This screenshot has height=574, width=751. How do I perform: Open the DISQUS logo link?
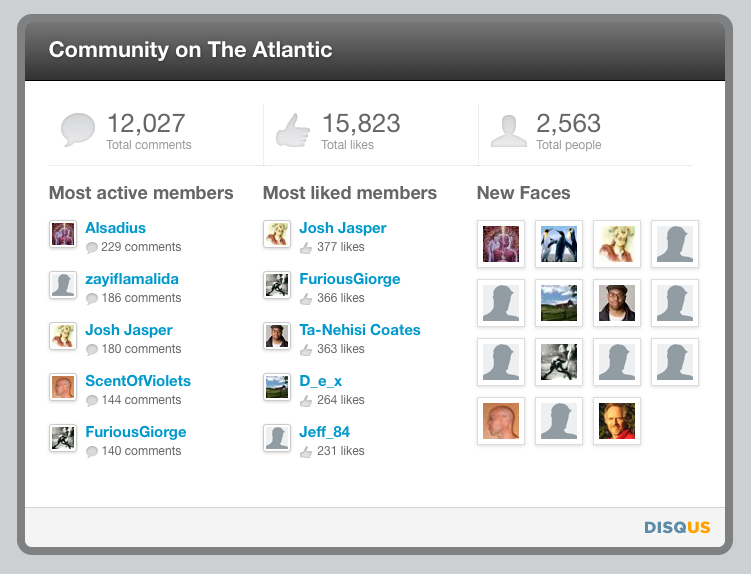coord(677,527)
